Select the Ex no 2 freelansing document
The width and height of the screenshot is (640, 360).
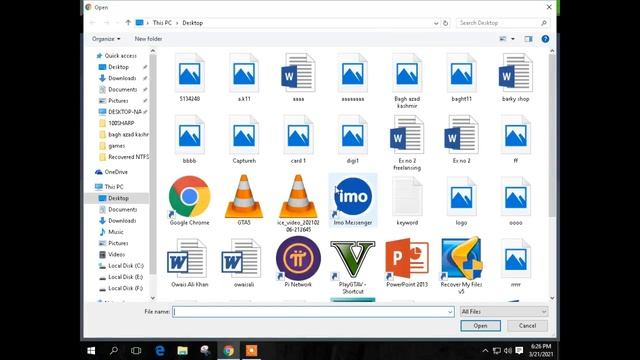click(x=407, y=143)
